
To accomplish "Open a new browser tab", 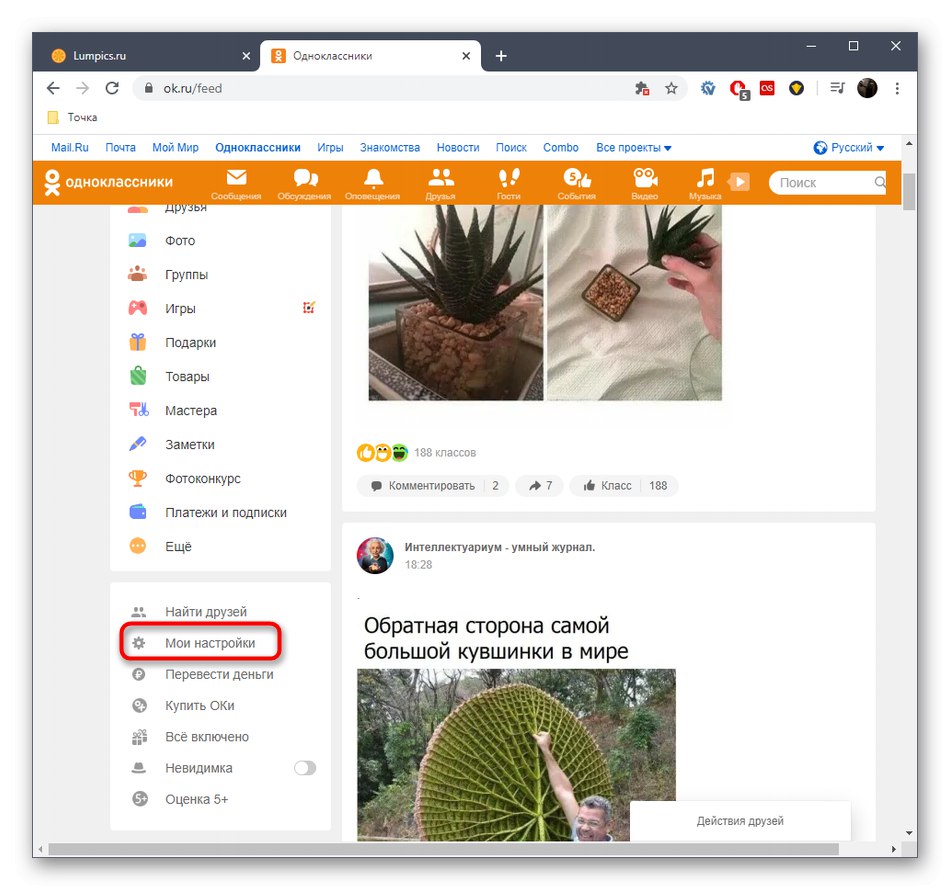I will coord(501,56).
